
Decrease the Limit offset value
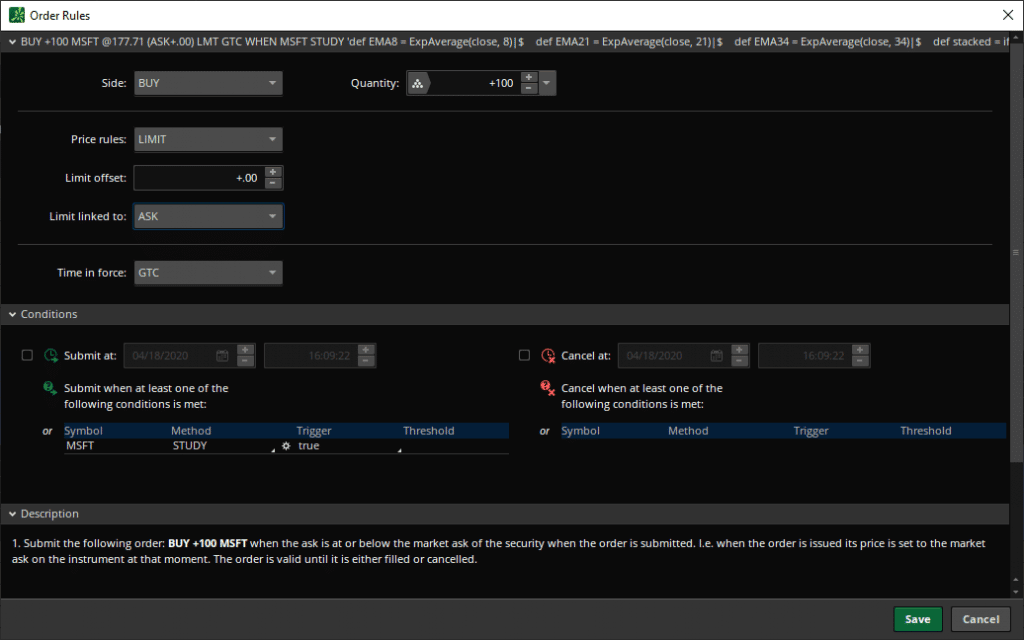(273, 184)
